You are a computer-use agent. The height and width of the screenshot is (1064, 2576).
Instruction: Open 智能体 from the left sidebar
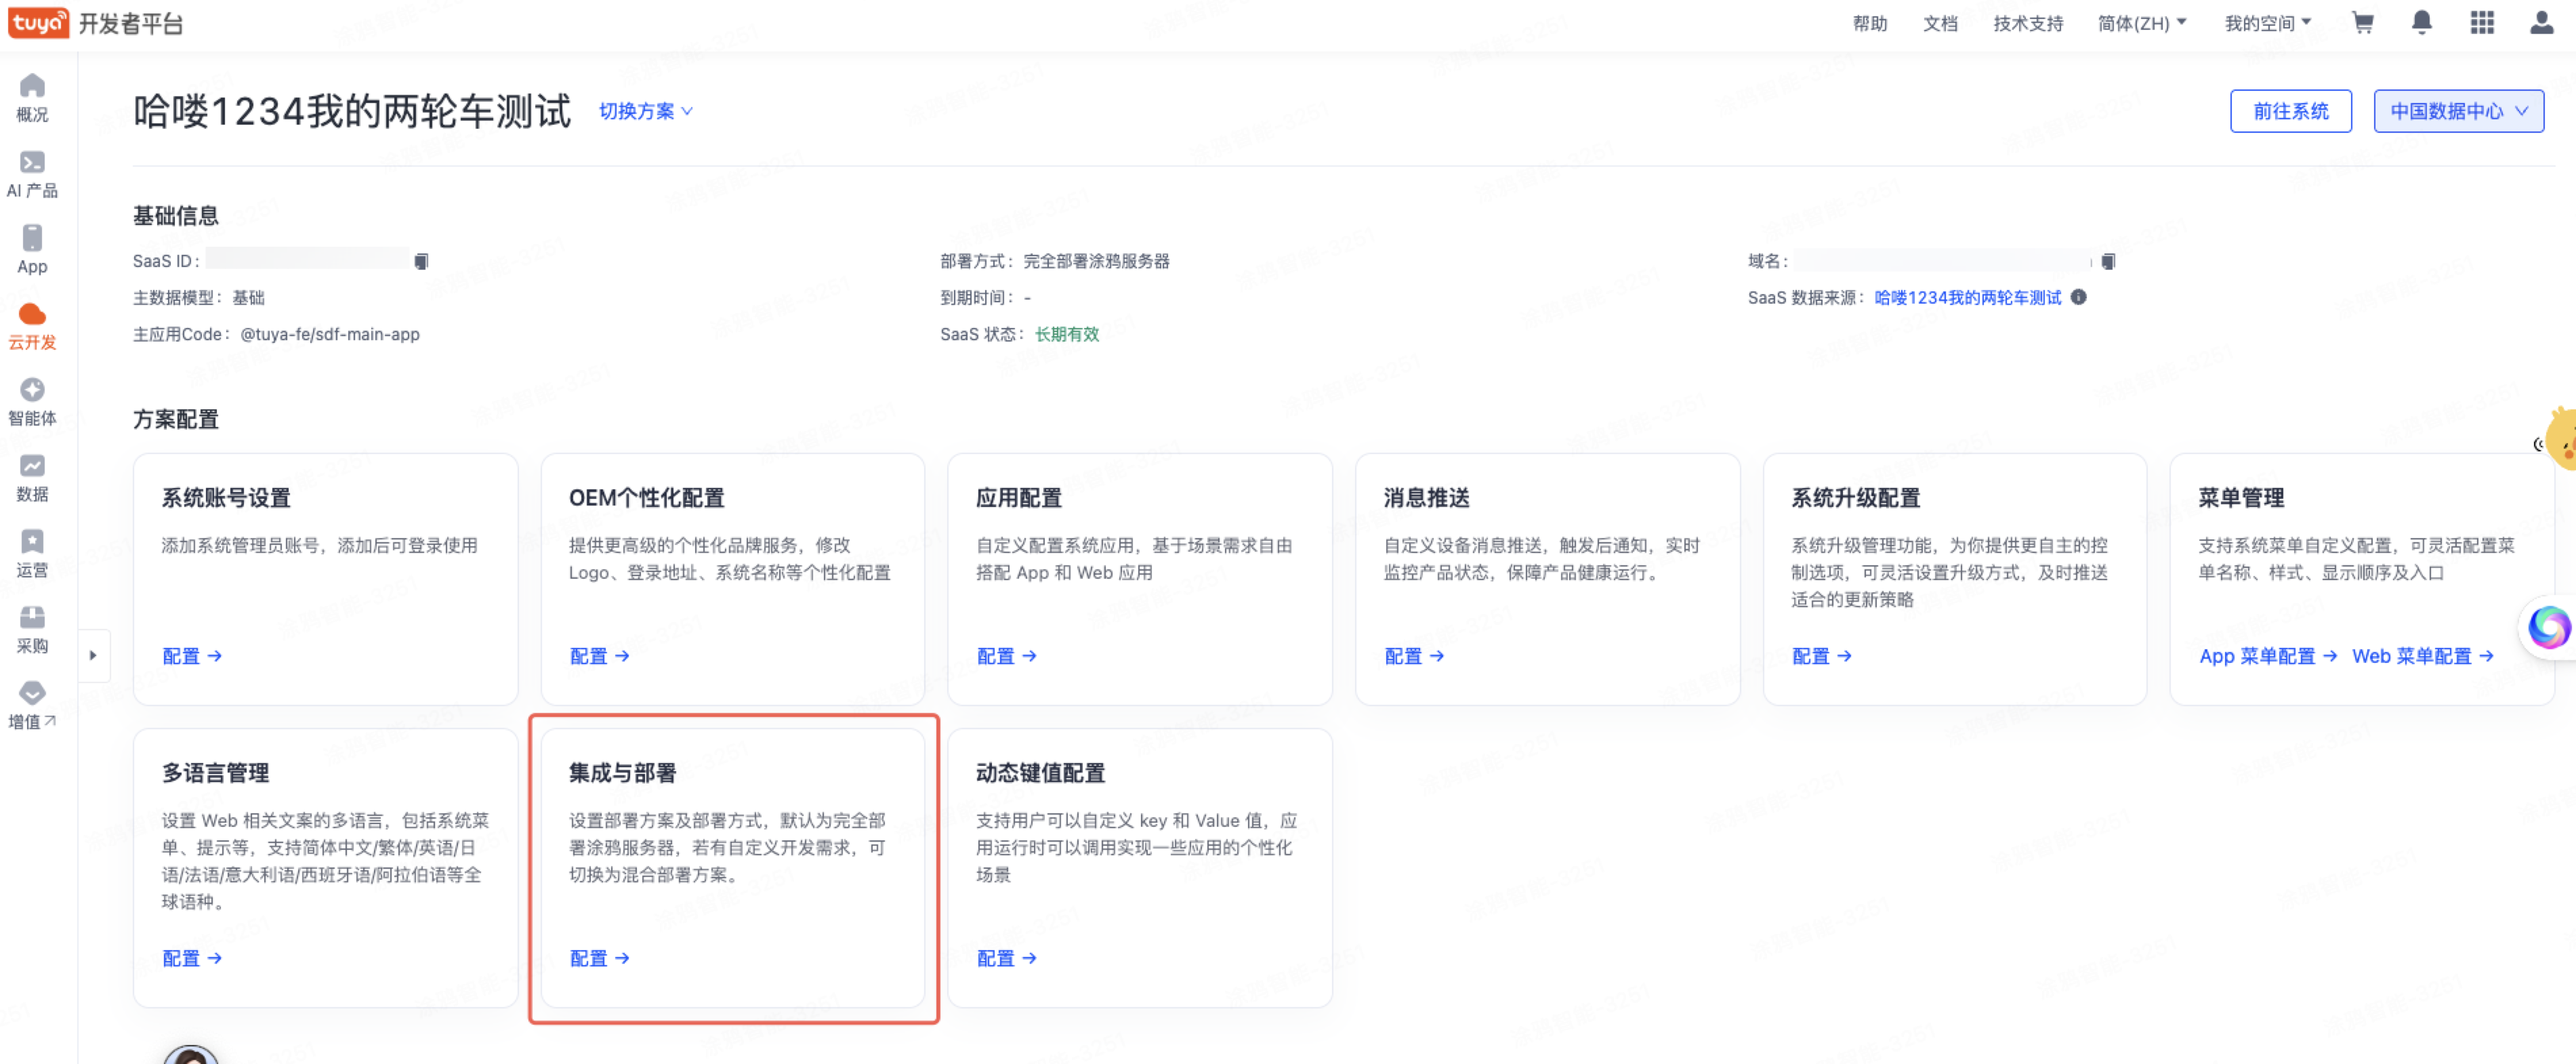pyautogui.click(x=32, y=401)
